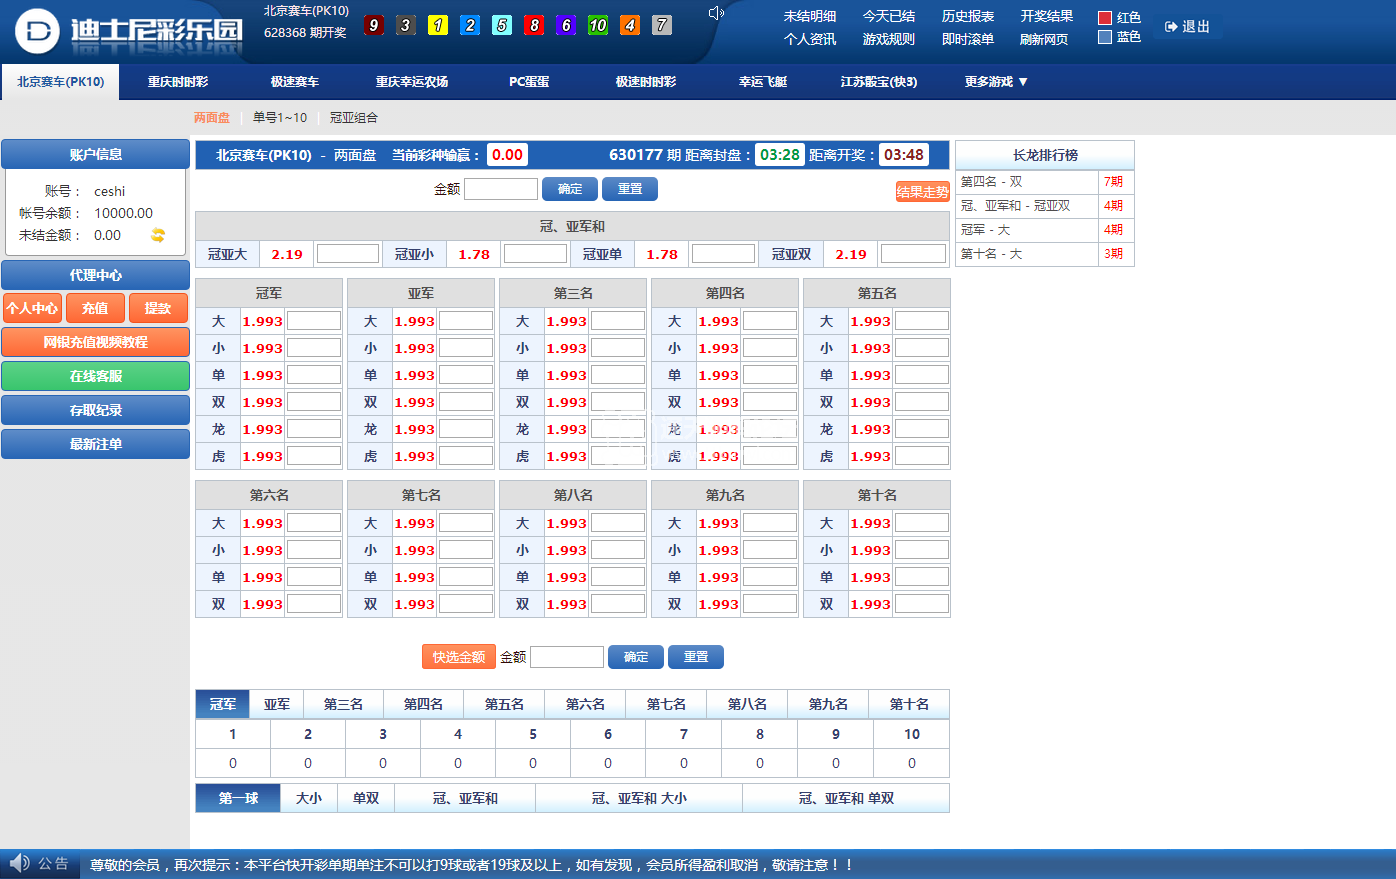Click the top 金额 input field

[x=501, y=189]
